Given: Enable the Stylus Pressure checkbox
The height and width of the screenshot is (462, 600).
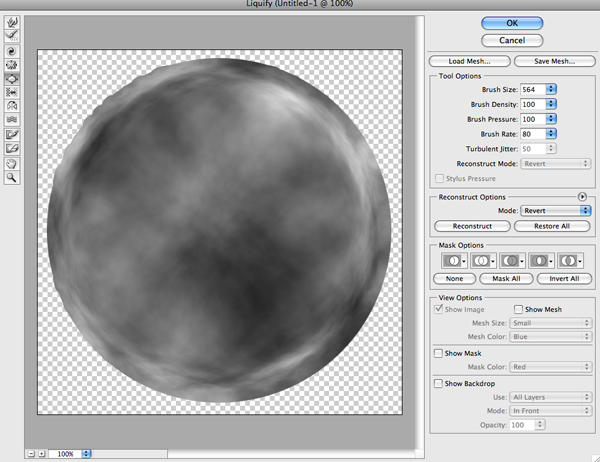Looking at the screenshot, I should [440, 178].
